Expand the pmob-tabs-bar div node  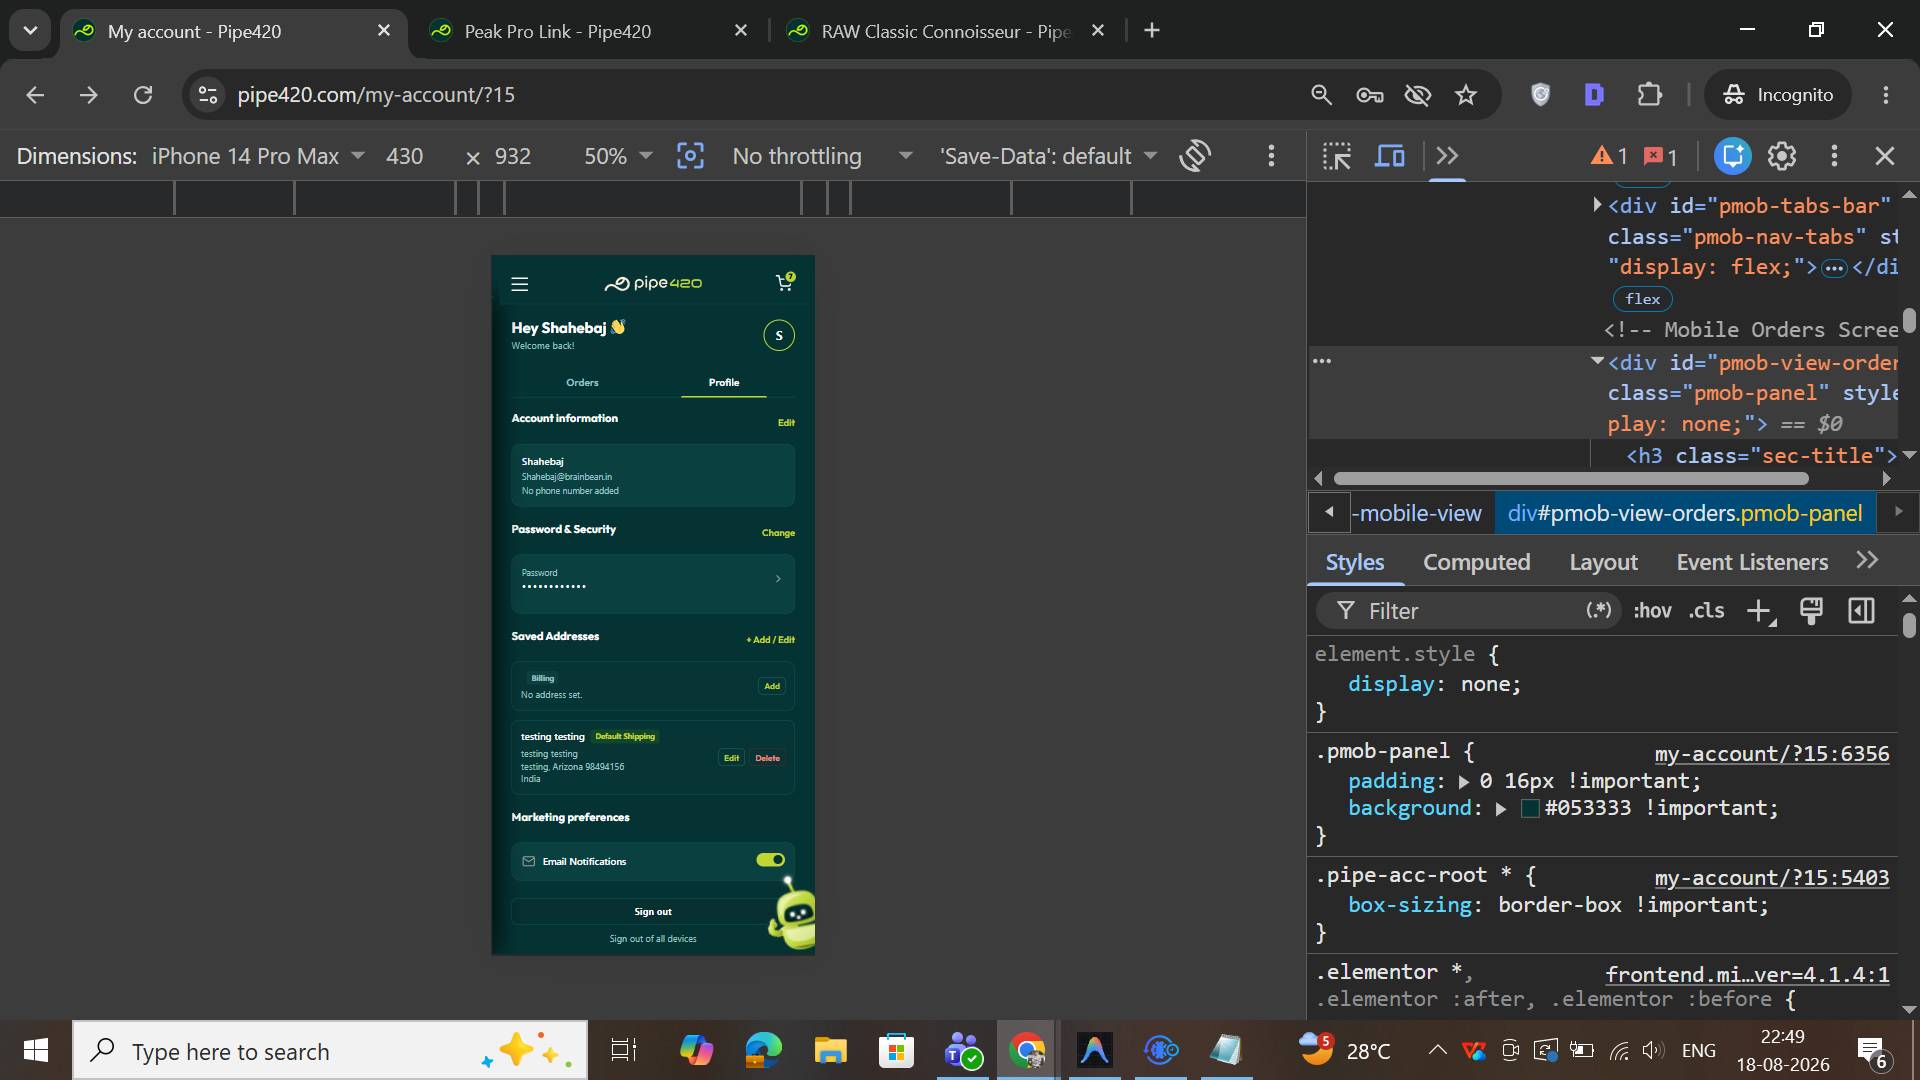pos(1597,205)
